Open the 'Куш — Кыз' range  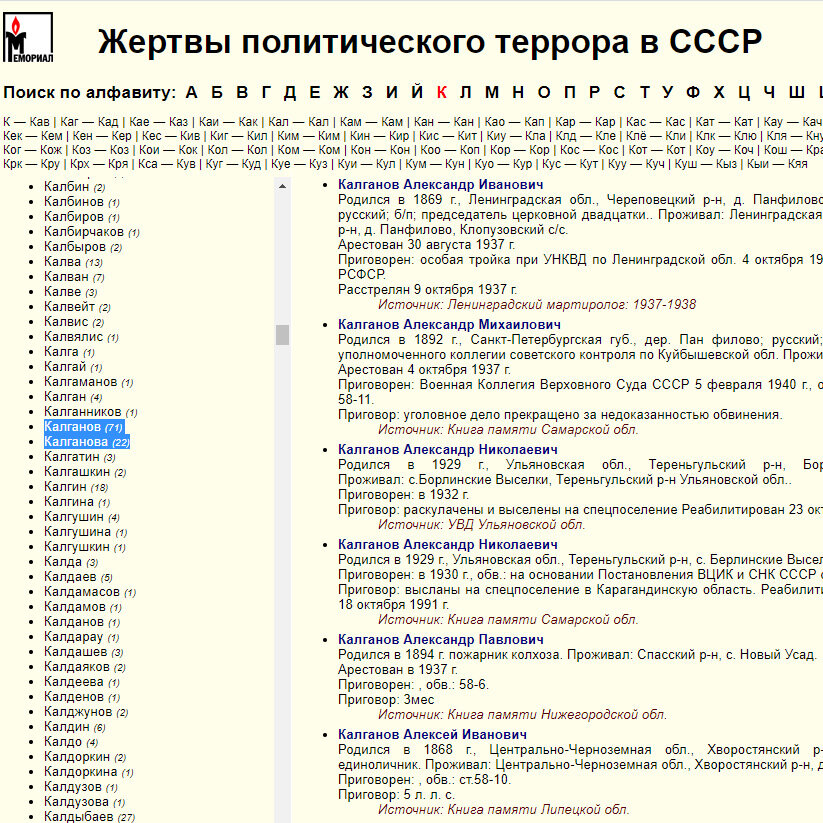pos(705,164)
